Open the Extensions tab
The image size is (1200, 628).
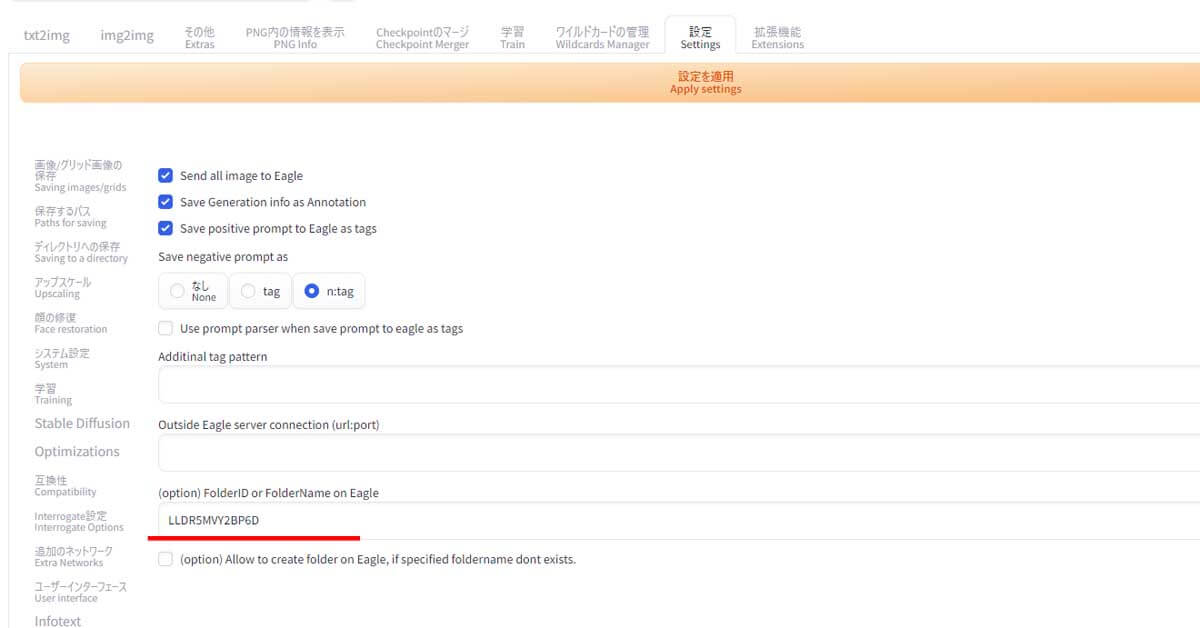[x=777, y=38]
